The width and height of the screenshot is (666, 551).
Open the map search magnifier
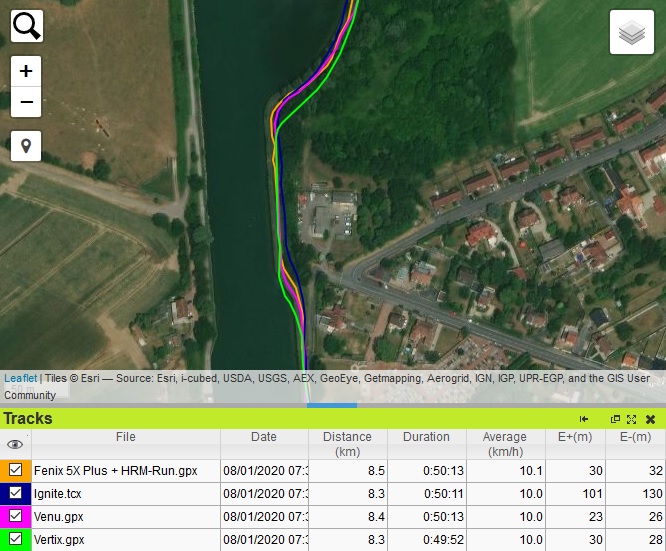[x=27, y=26]
